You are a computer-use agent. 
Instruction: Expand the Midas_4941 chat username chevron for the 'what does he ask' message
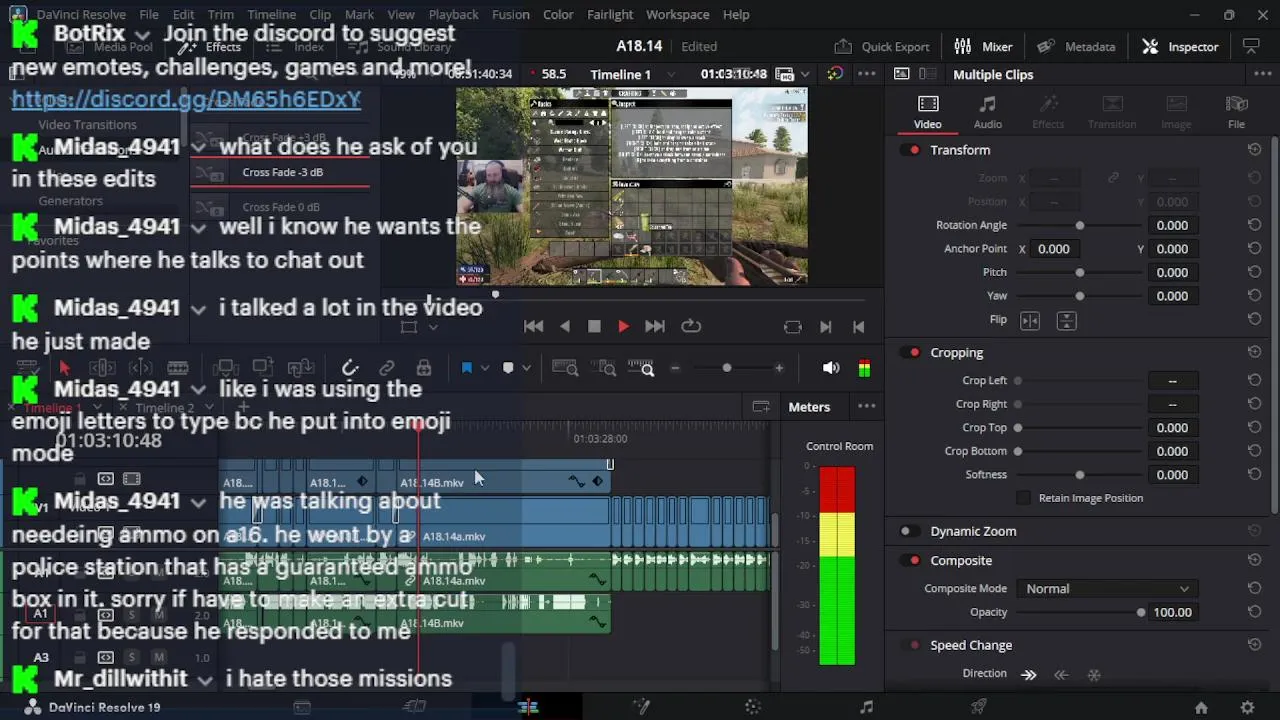[198, 147]
